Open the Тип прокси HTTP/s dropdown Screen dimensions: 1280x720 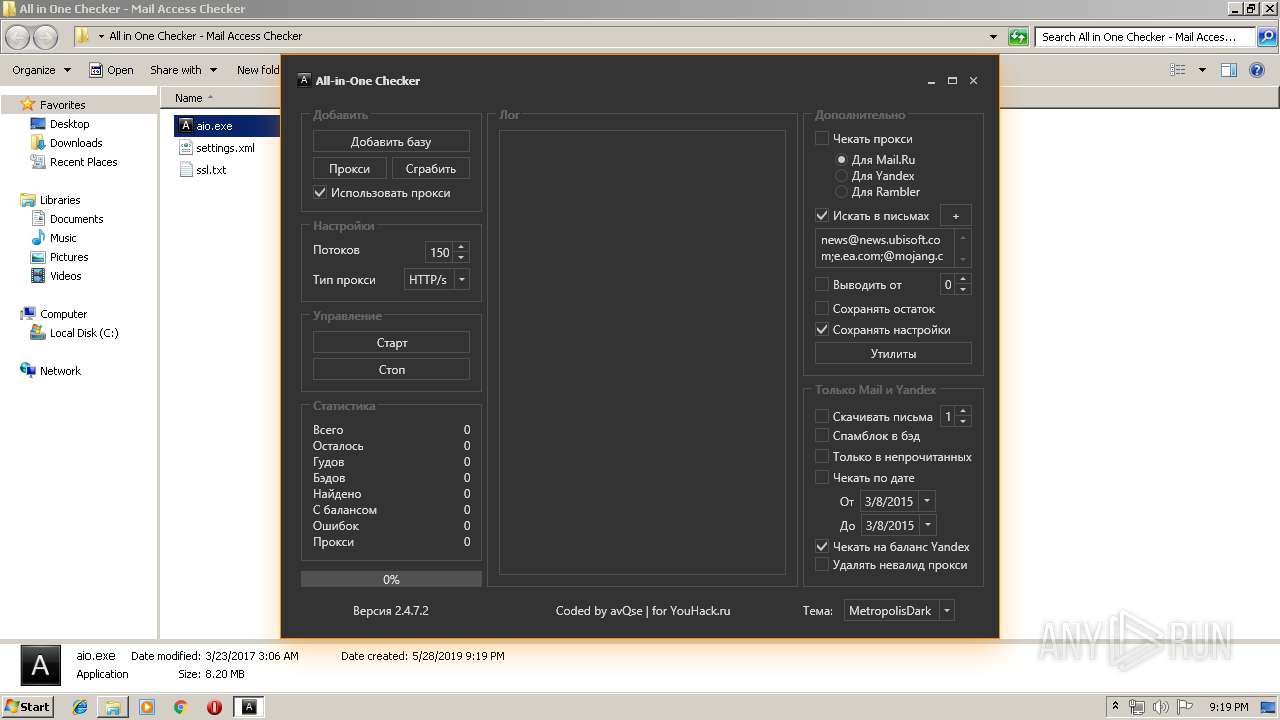(437, 280)
